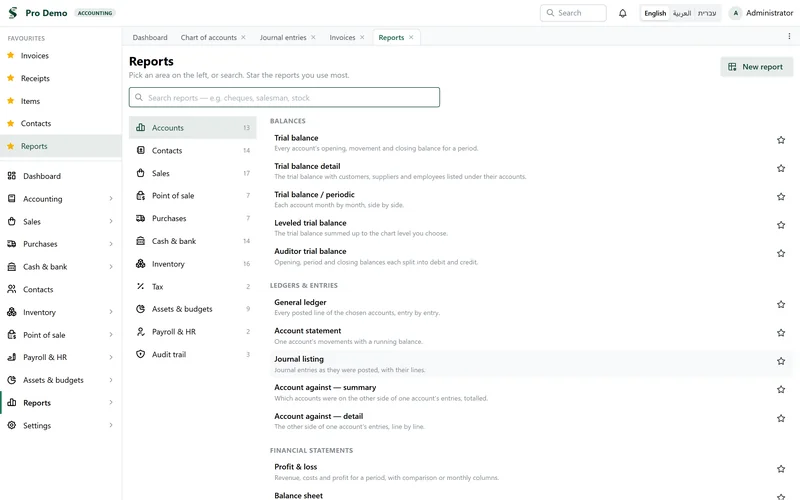
Task: Expand the Payroll & HR sidebar chevron
Action: click(111, 357)
